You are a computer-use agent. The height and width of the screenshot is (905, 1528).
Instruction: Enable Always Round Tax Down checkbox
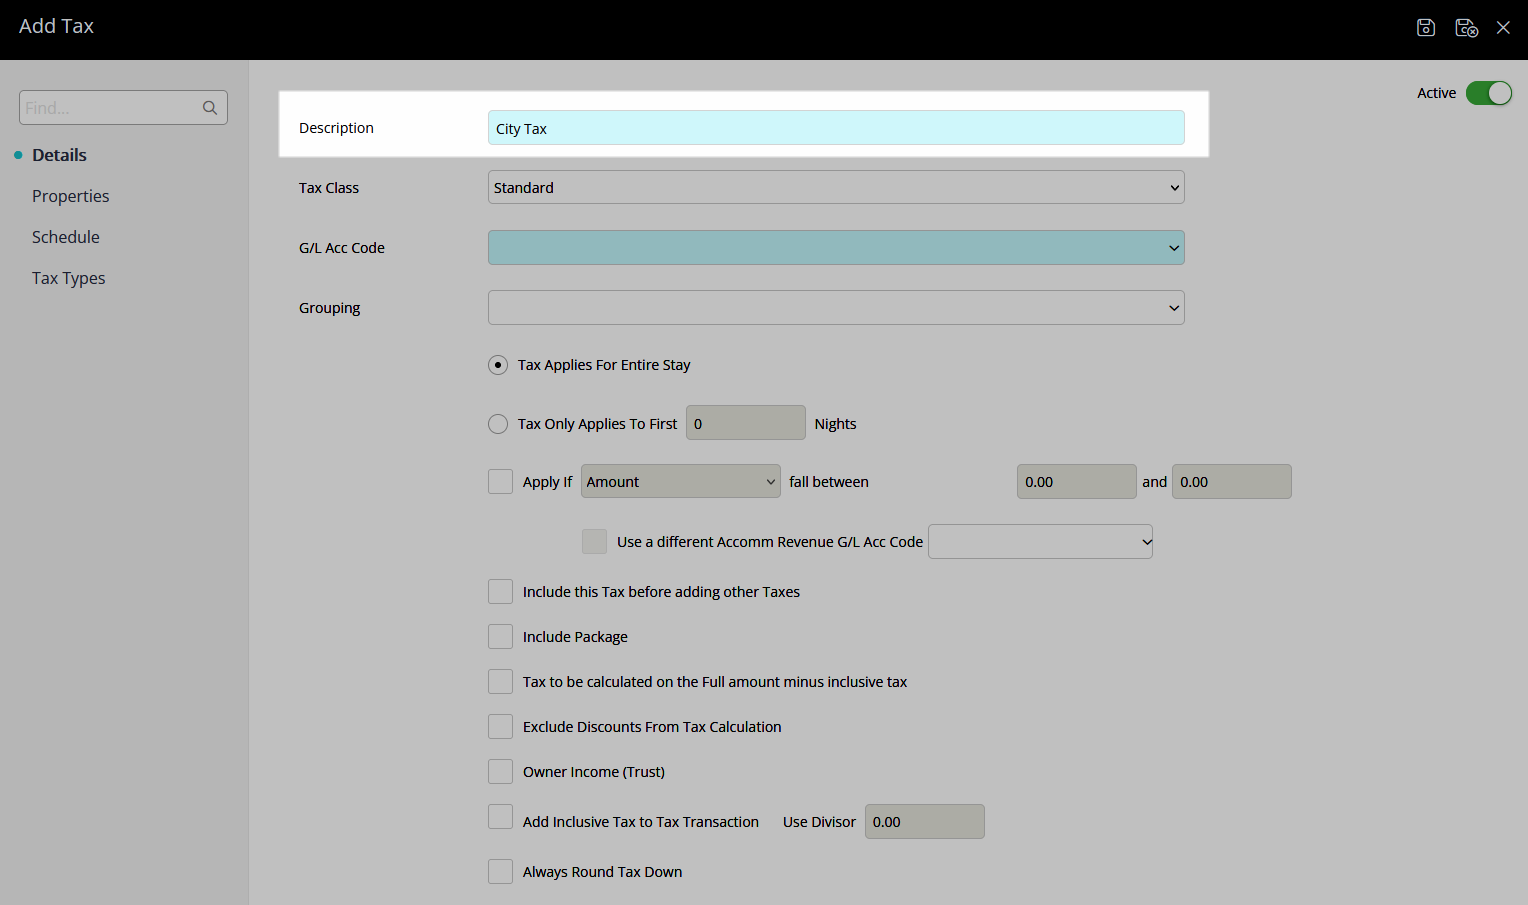(x=500, y=872)
